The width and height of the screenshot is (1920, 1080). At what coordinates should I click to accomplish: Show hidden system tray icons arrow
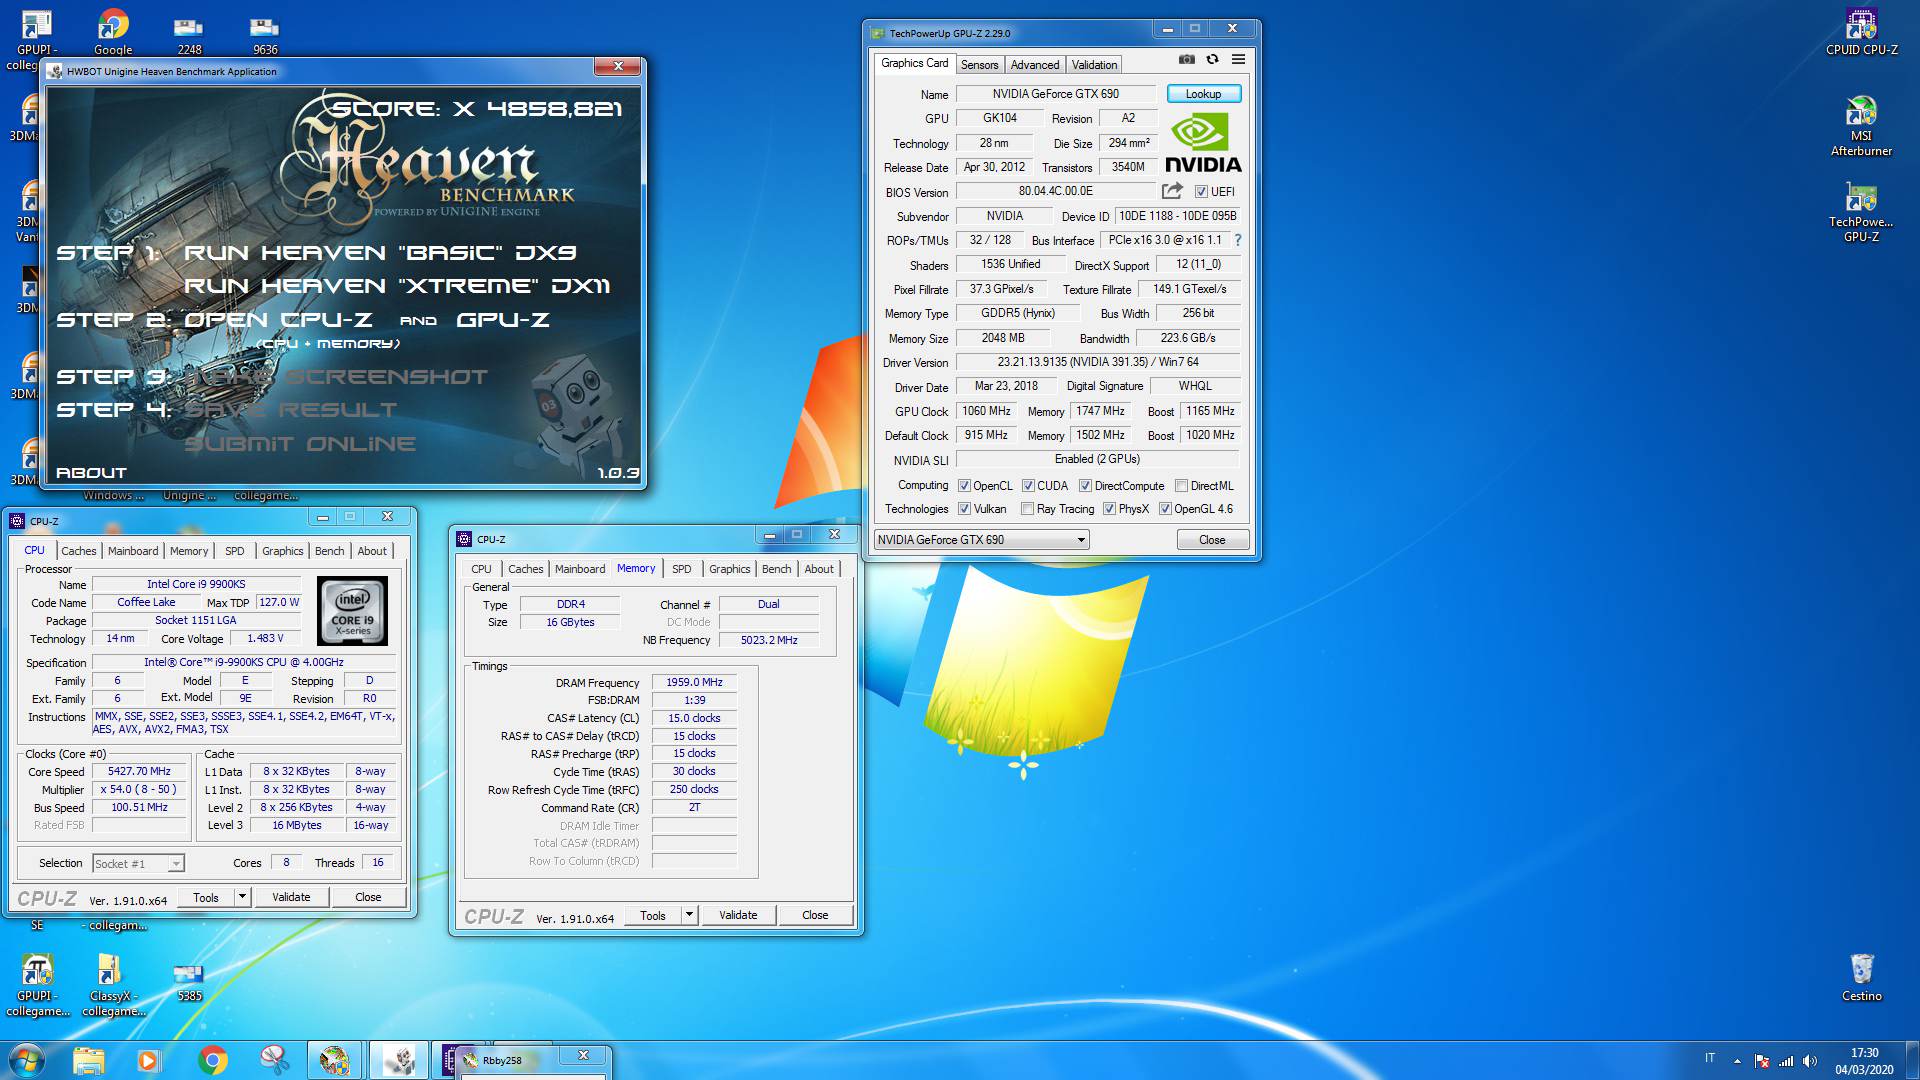click(x=1737, y=1061)
